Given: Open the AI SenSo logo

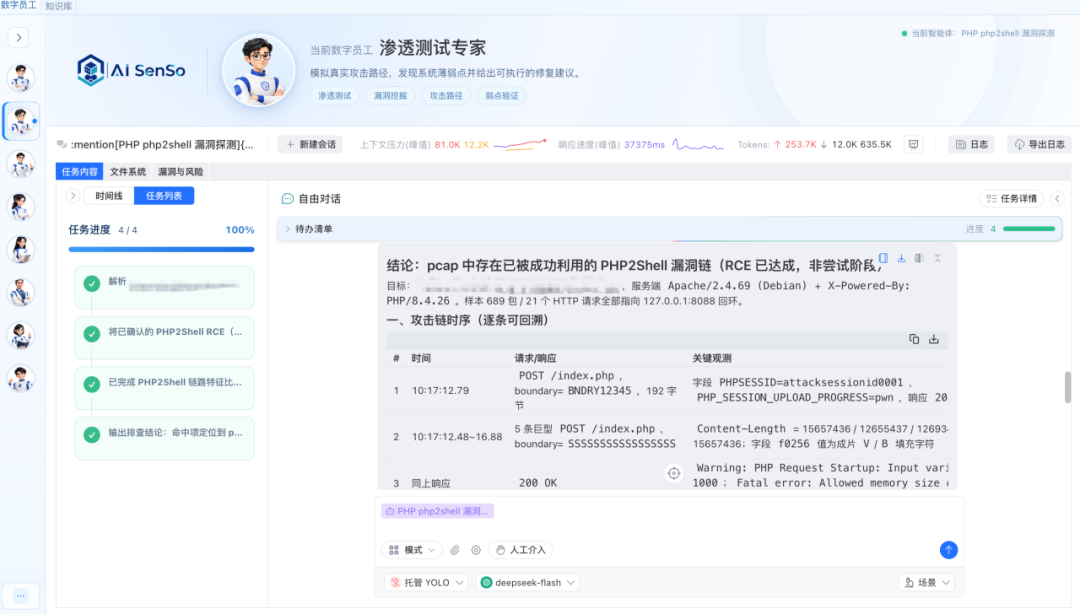Looking at the screenshot, I should (131, 70).
